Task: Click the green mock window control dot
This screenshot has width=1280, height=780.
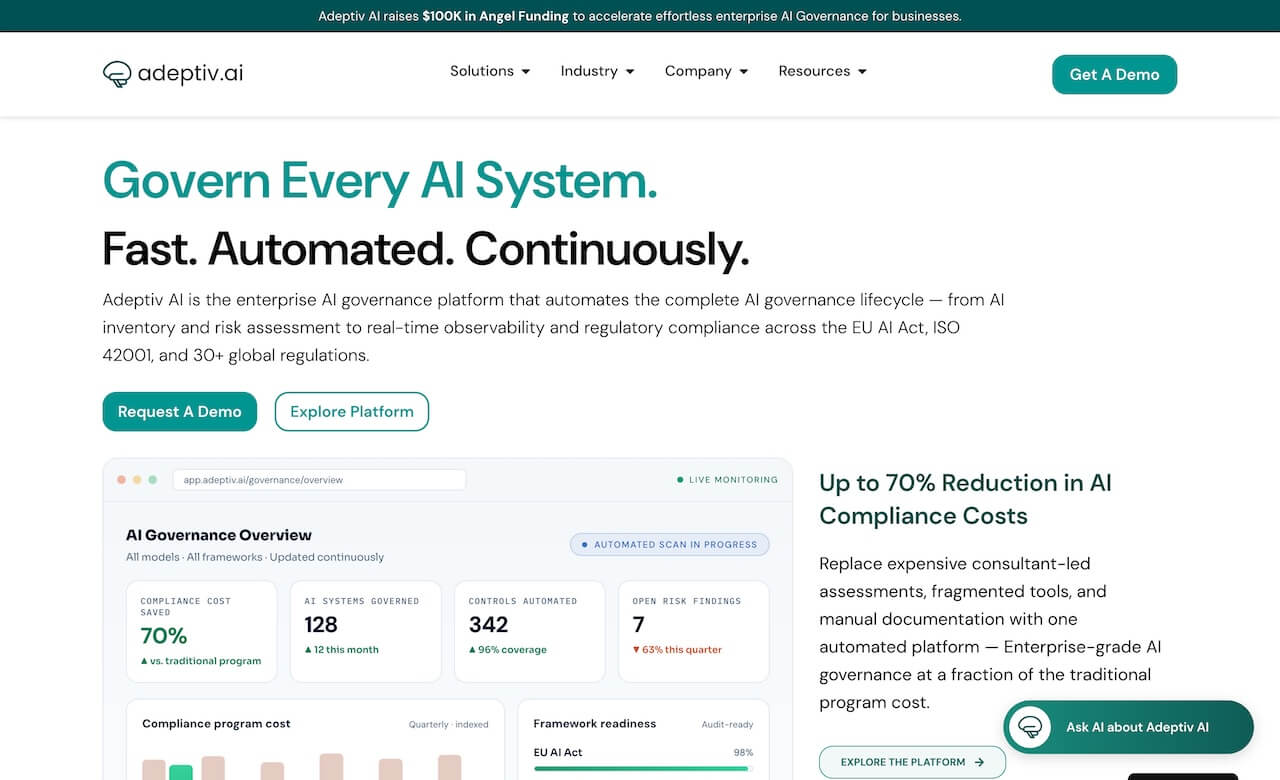Action: click(x=153, y=480)
